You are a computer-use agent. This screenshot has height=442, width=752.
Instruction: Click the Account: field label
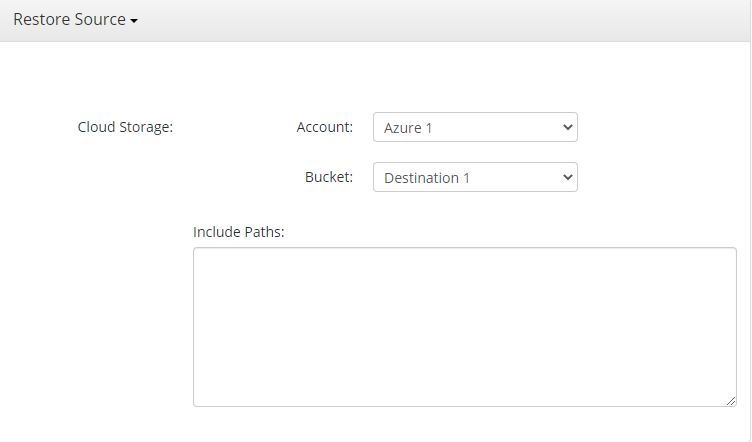click(x=325, y=127)
